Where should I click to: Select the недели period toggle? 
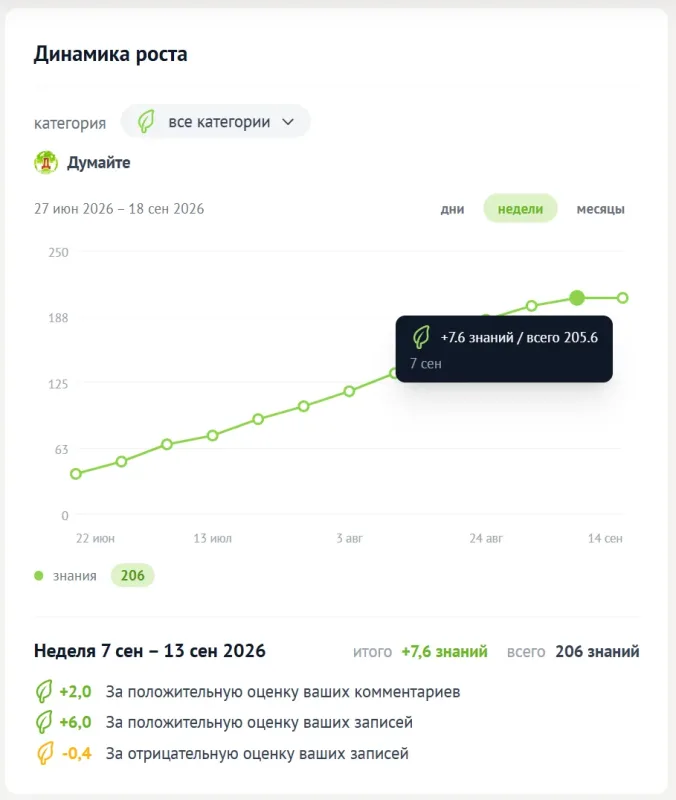tap(520, 209)
